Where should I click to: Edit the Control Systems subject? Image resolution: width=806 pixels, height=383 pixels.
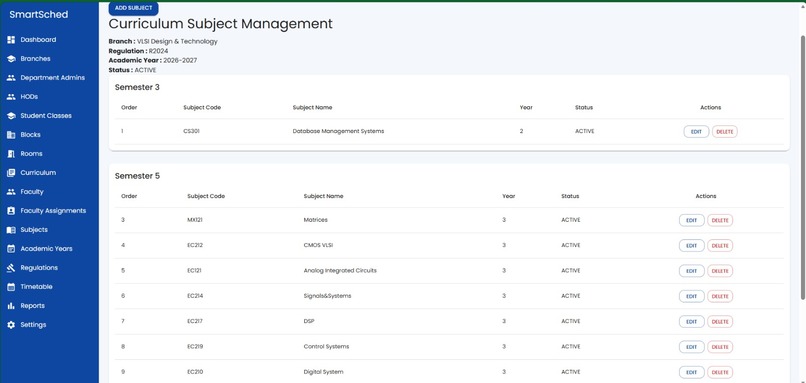coord(691,347)
